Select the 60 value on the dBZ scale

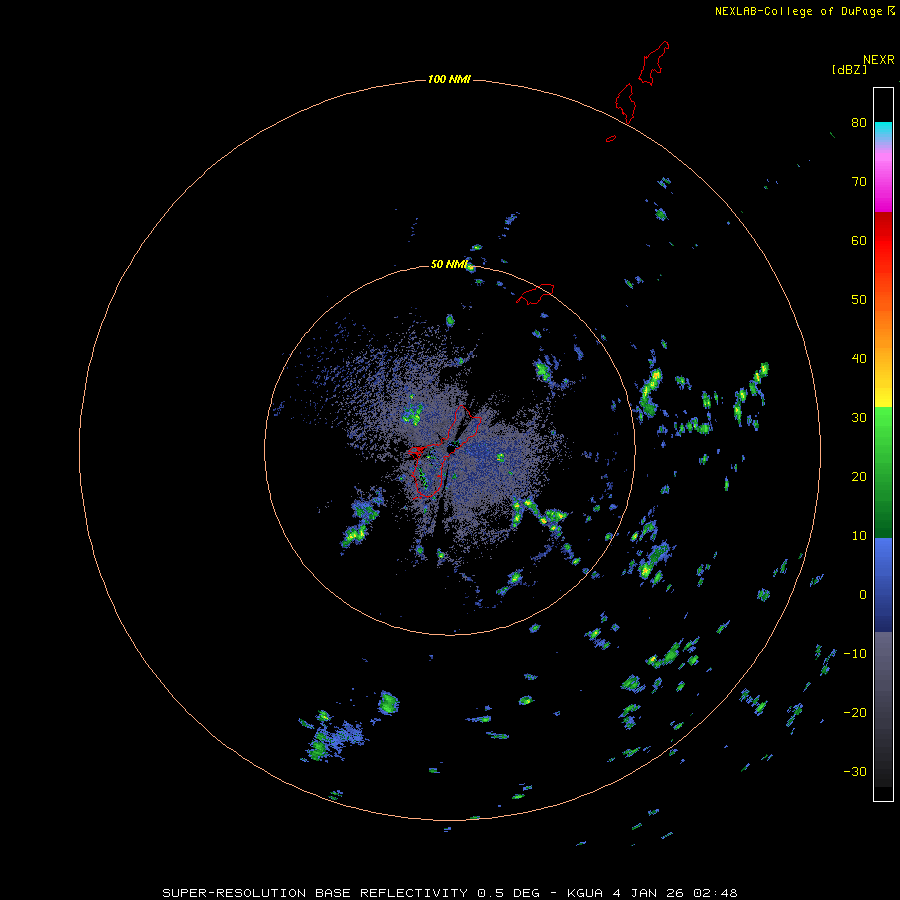pyautogui.click(x=859, y=240)
